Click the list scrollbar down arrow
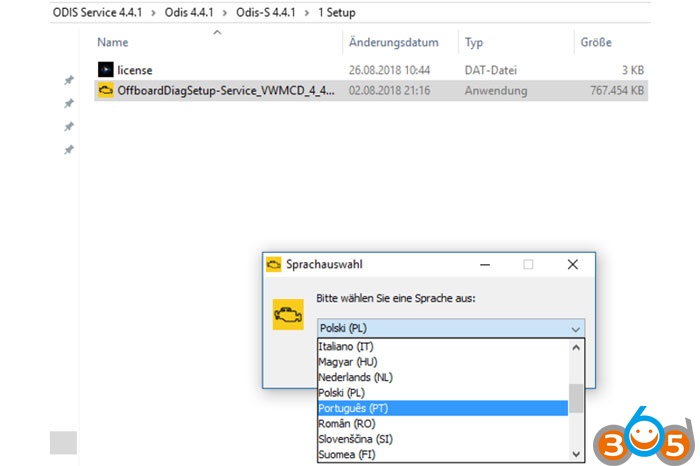This screenshot has height=466, width=700. 576,454
